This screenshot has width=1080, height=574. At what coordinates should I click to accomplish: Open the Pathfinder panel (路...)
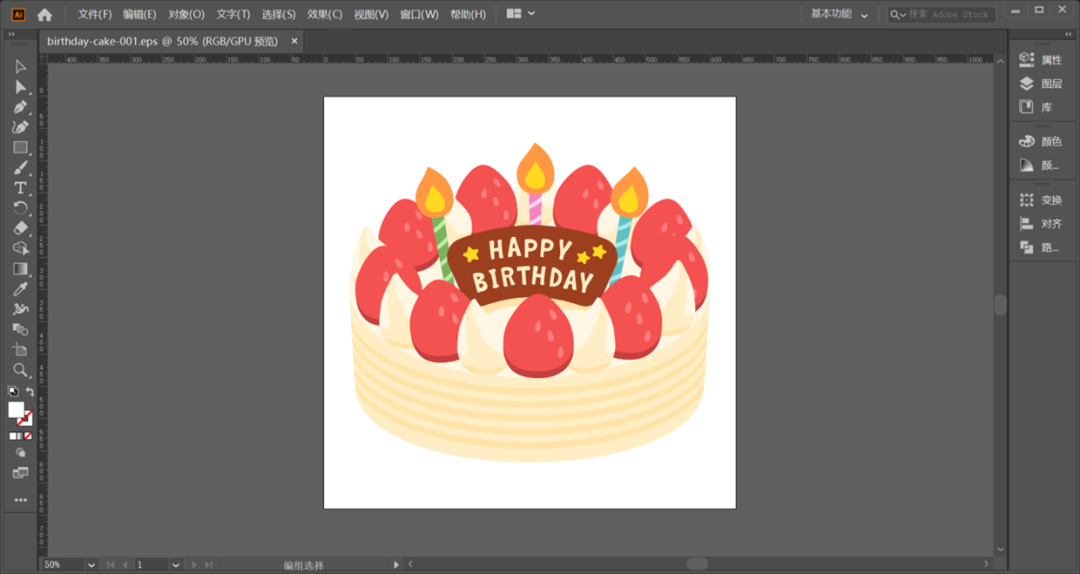point(1041,247)
